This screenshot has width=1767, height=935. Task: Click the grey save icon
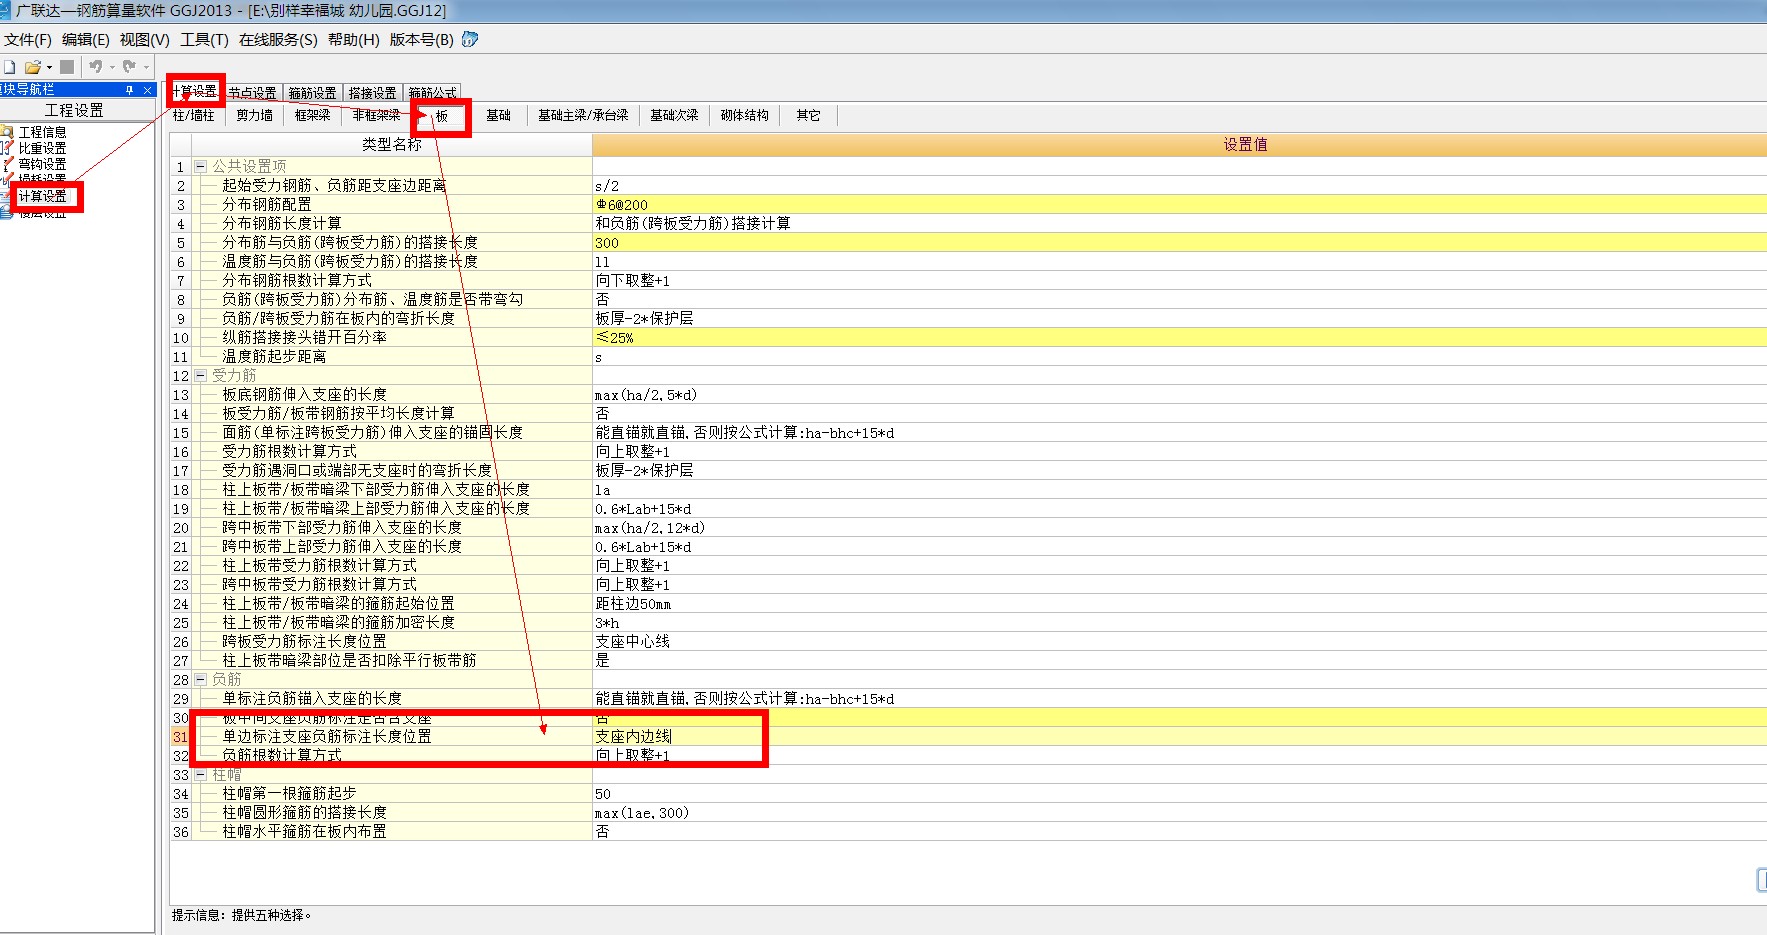[67, 67]
